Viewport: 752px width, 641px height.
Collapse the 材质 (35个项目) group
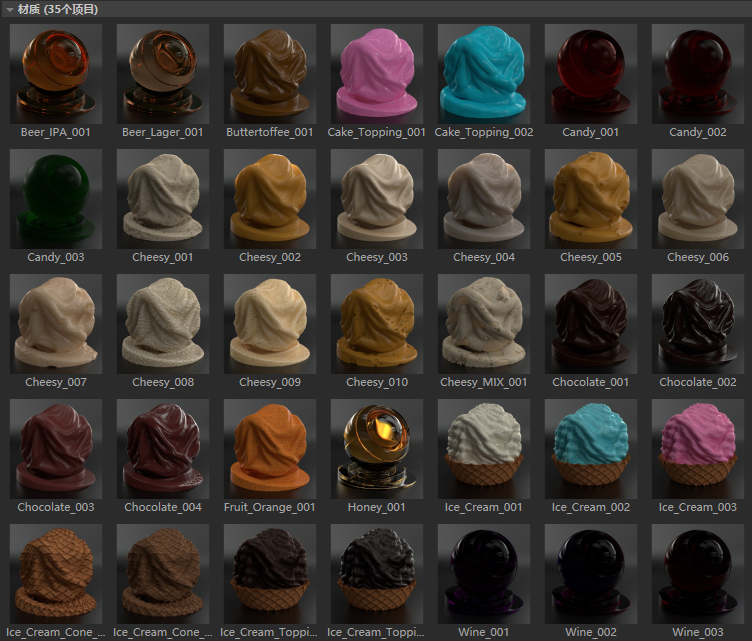coord(10,10)
